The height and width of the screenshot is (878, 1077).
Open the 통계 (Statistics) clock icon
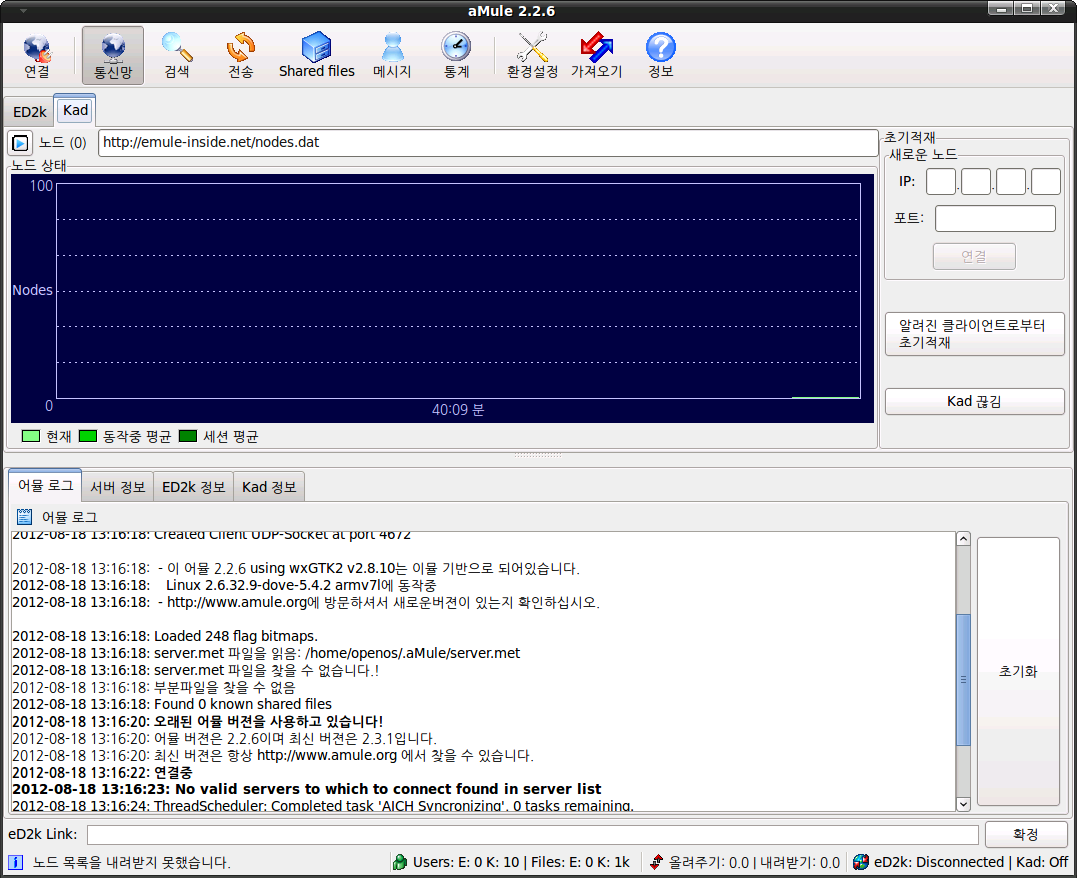point(456,55)
